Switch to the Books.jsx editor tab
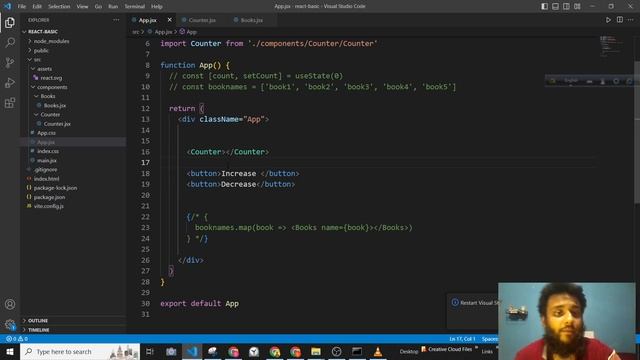The width and height of the screenshot is (640, 360). point(251,20)
